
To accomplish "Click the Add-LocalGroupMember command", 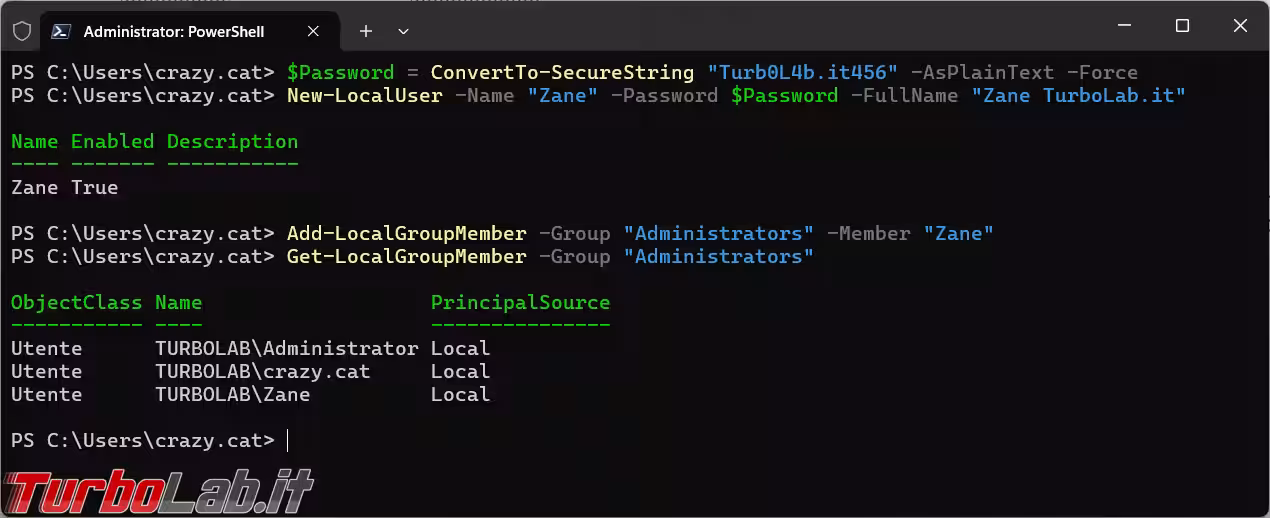I will (x=406, y=234).
